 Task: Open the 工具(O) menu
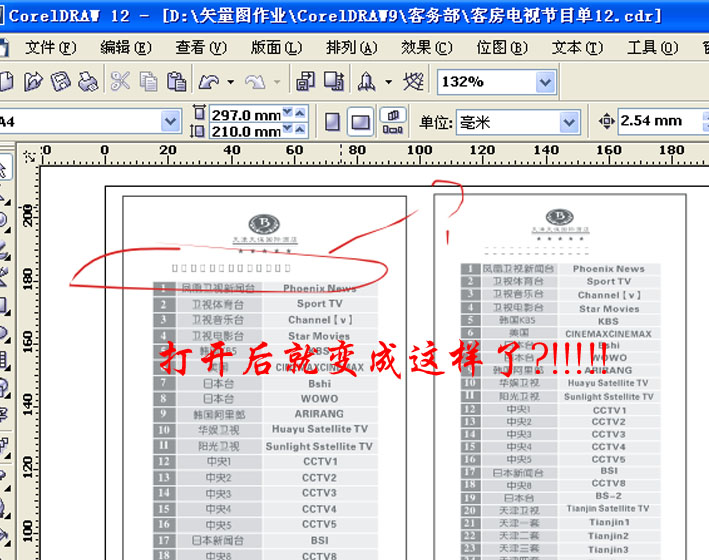[x=652, y=47]
